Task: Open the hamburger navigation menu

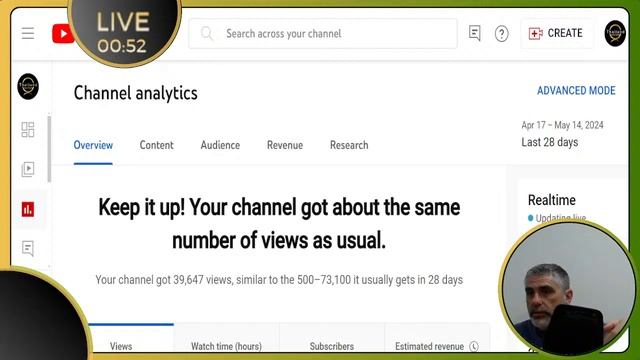Action: pos(28,33)
